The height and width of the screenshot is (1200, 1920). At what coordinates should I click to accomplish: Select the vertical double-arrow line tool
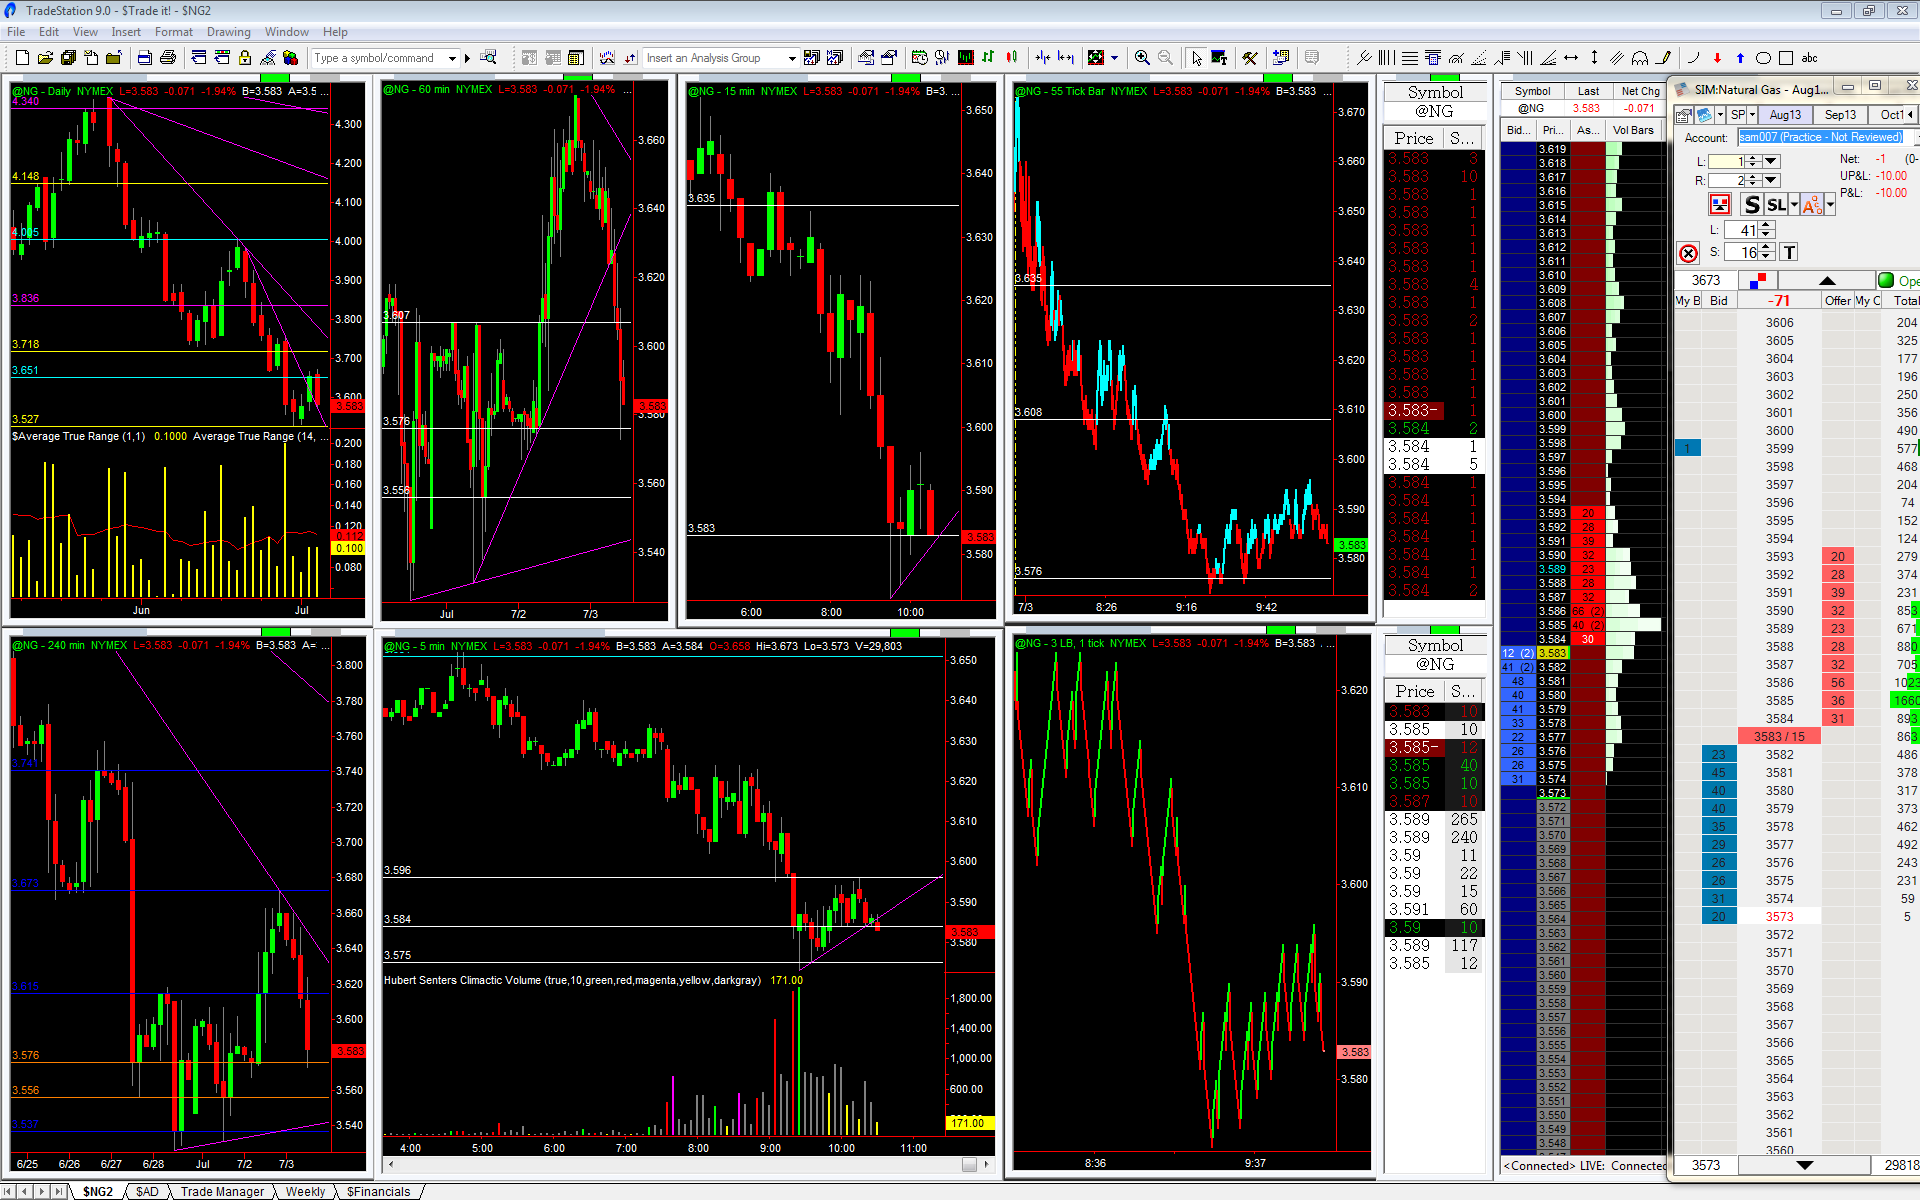click(x=1594, y=58)
